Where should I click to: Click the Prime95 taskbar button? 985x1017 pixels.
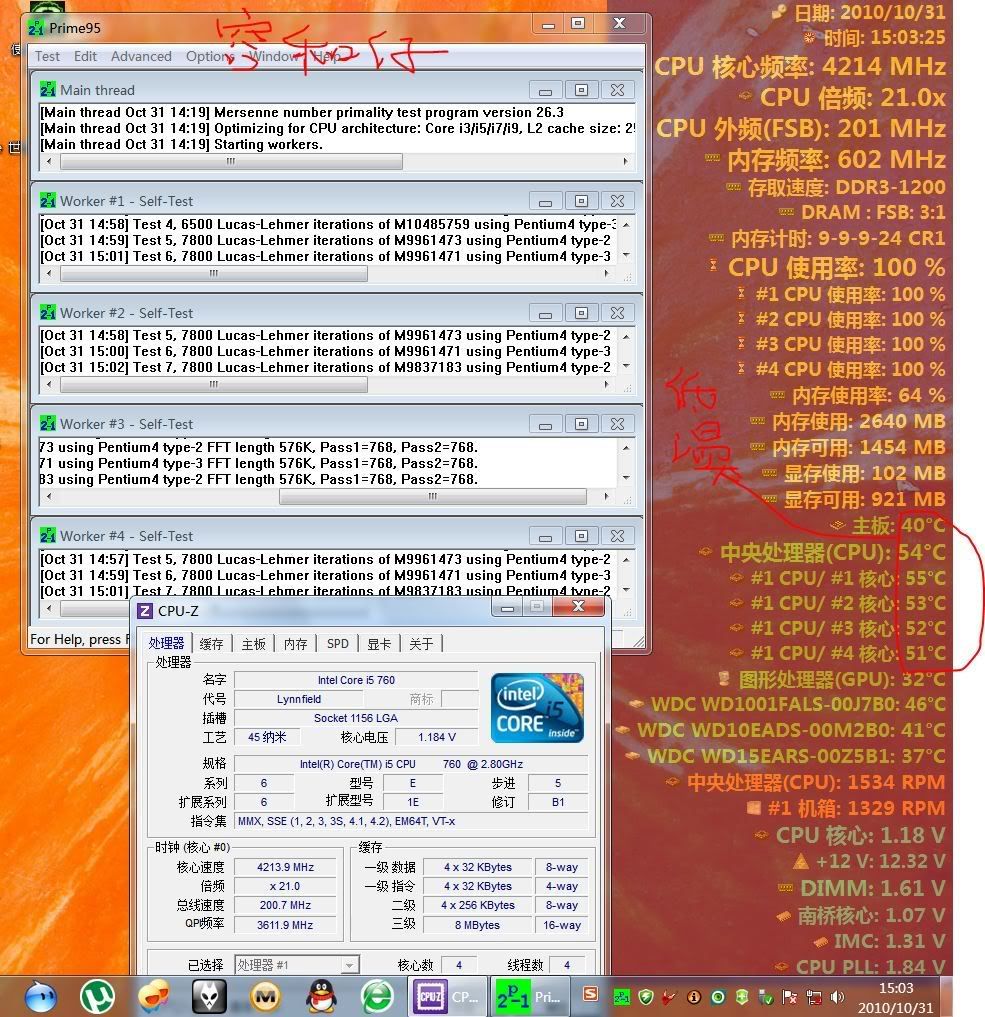pos(531,996)
